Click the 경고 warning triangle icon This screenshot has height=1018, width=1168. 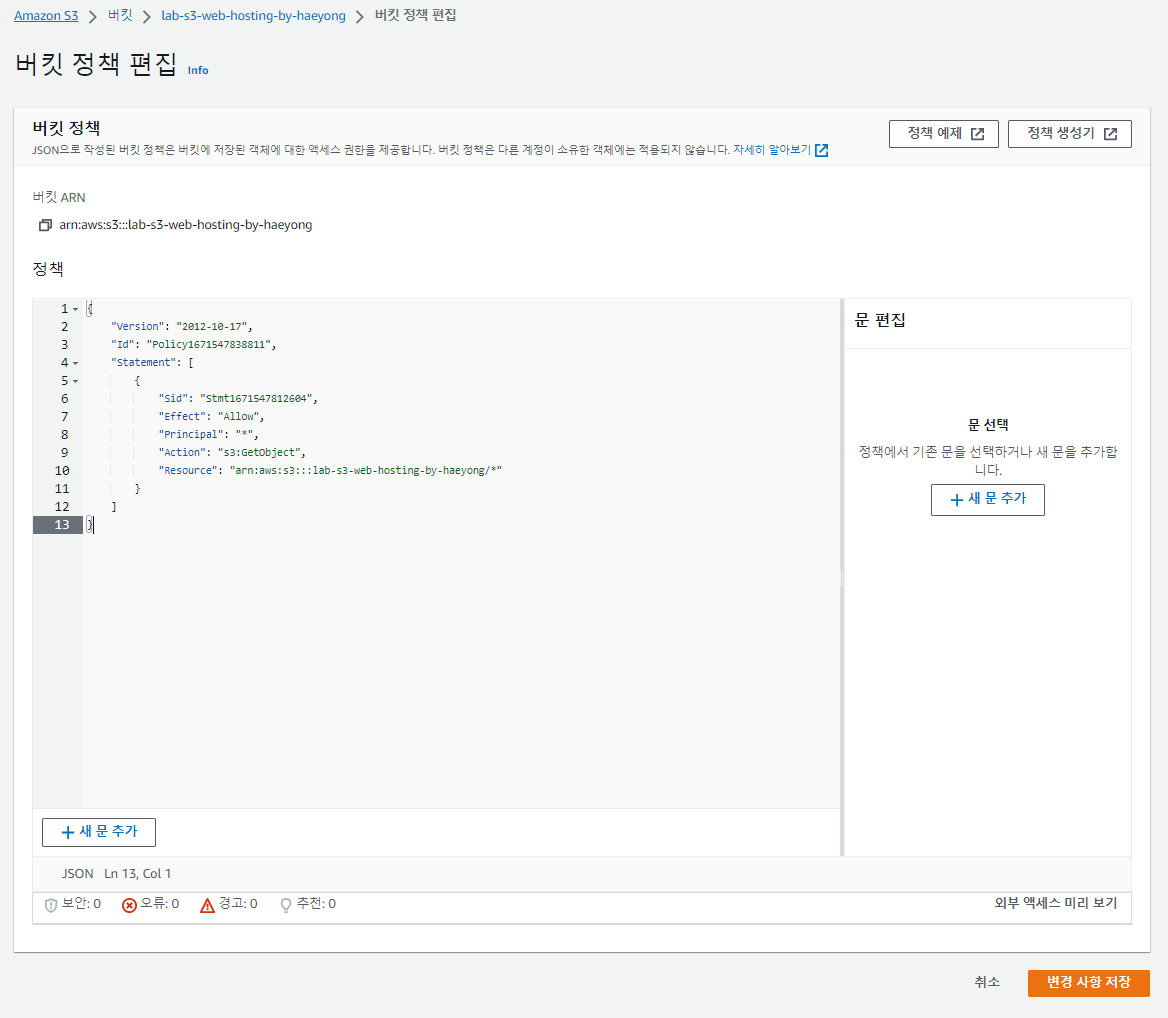pyautogui.click(x=206, y=904)
